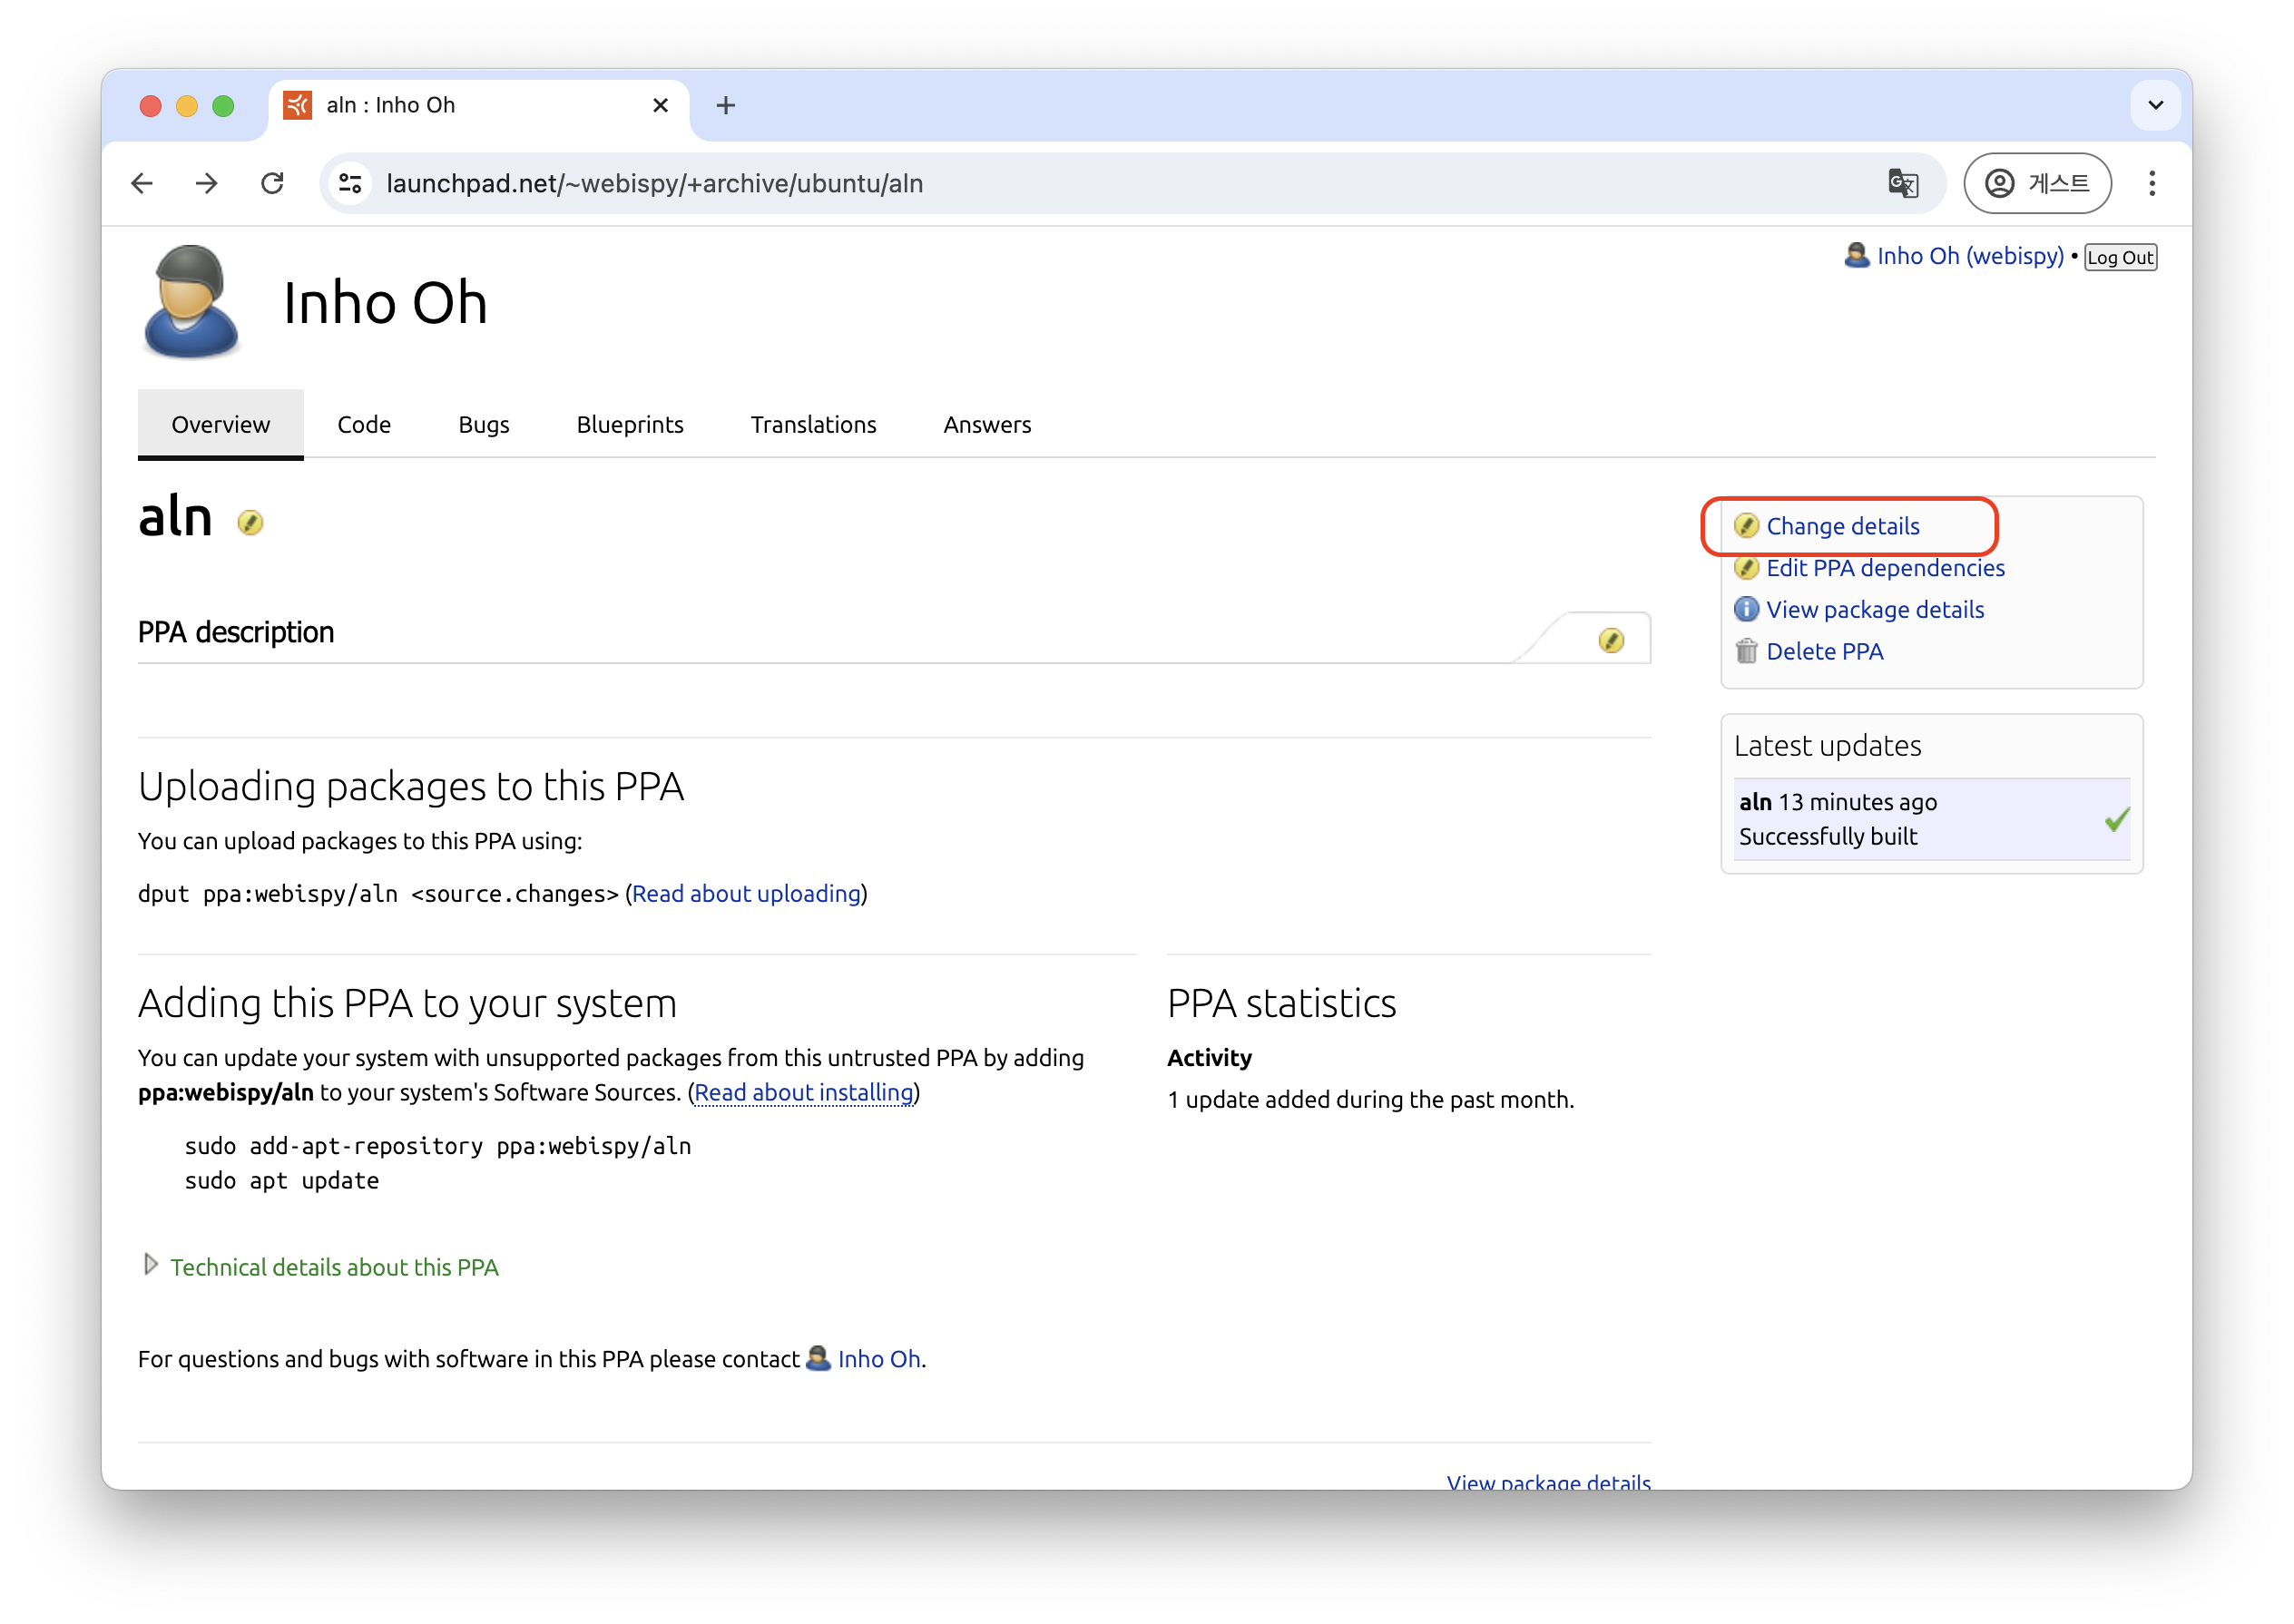
Task: Open the Read about uploading link
Action: click(746, 893)
